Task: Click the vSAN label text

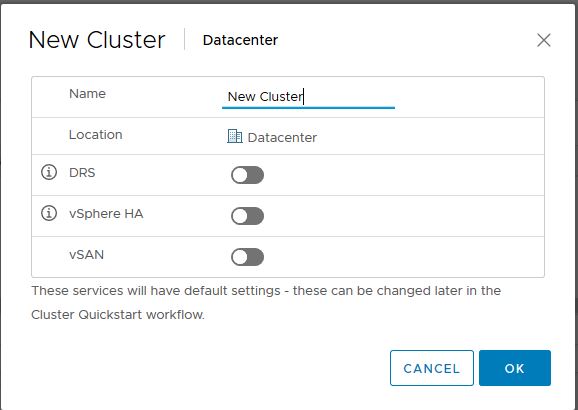Action: click(86, 254)
